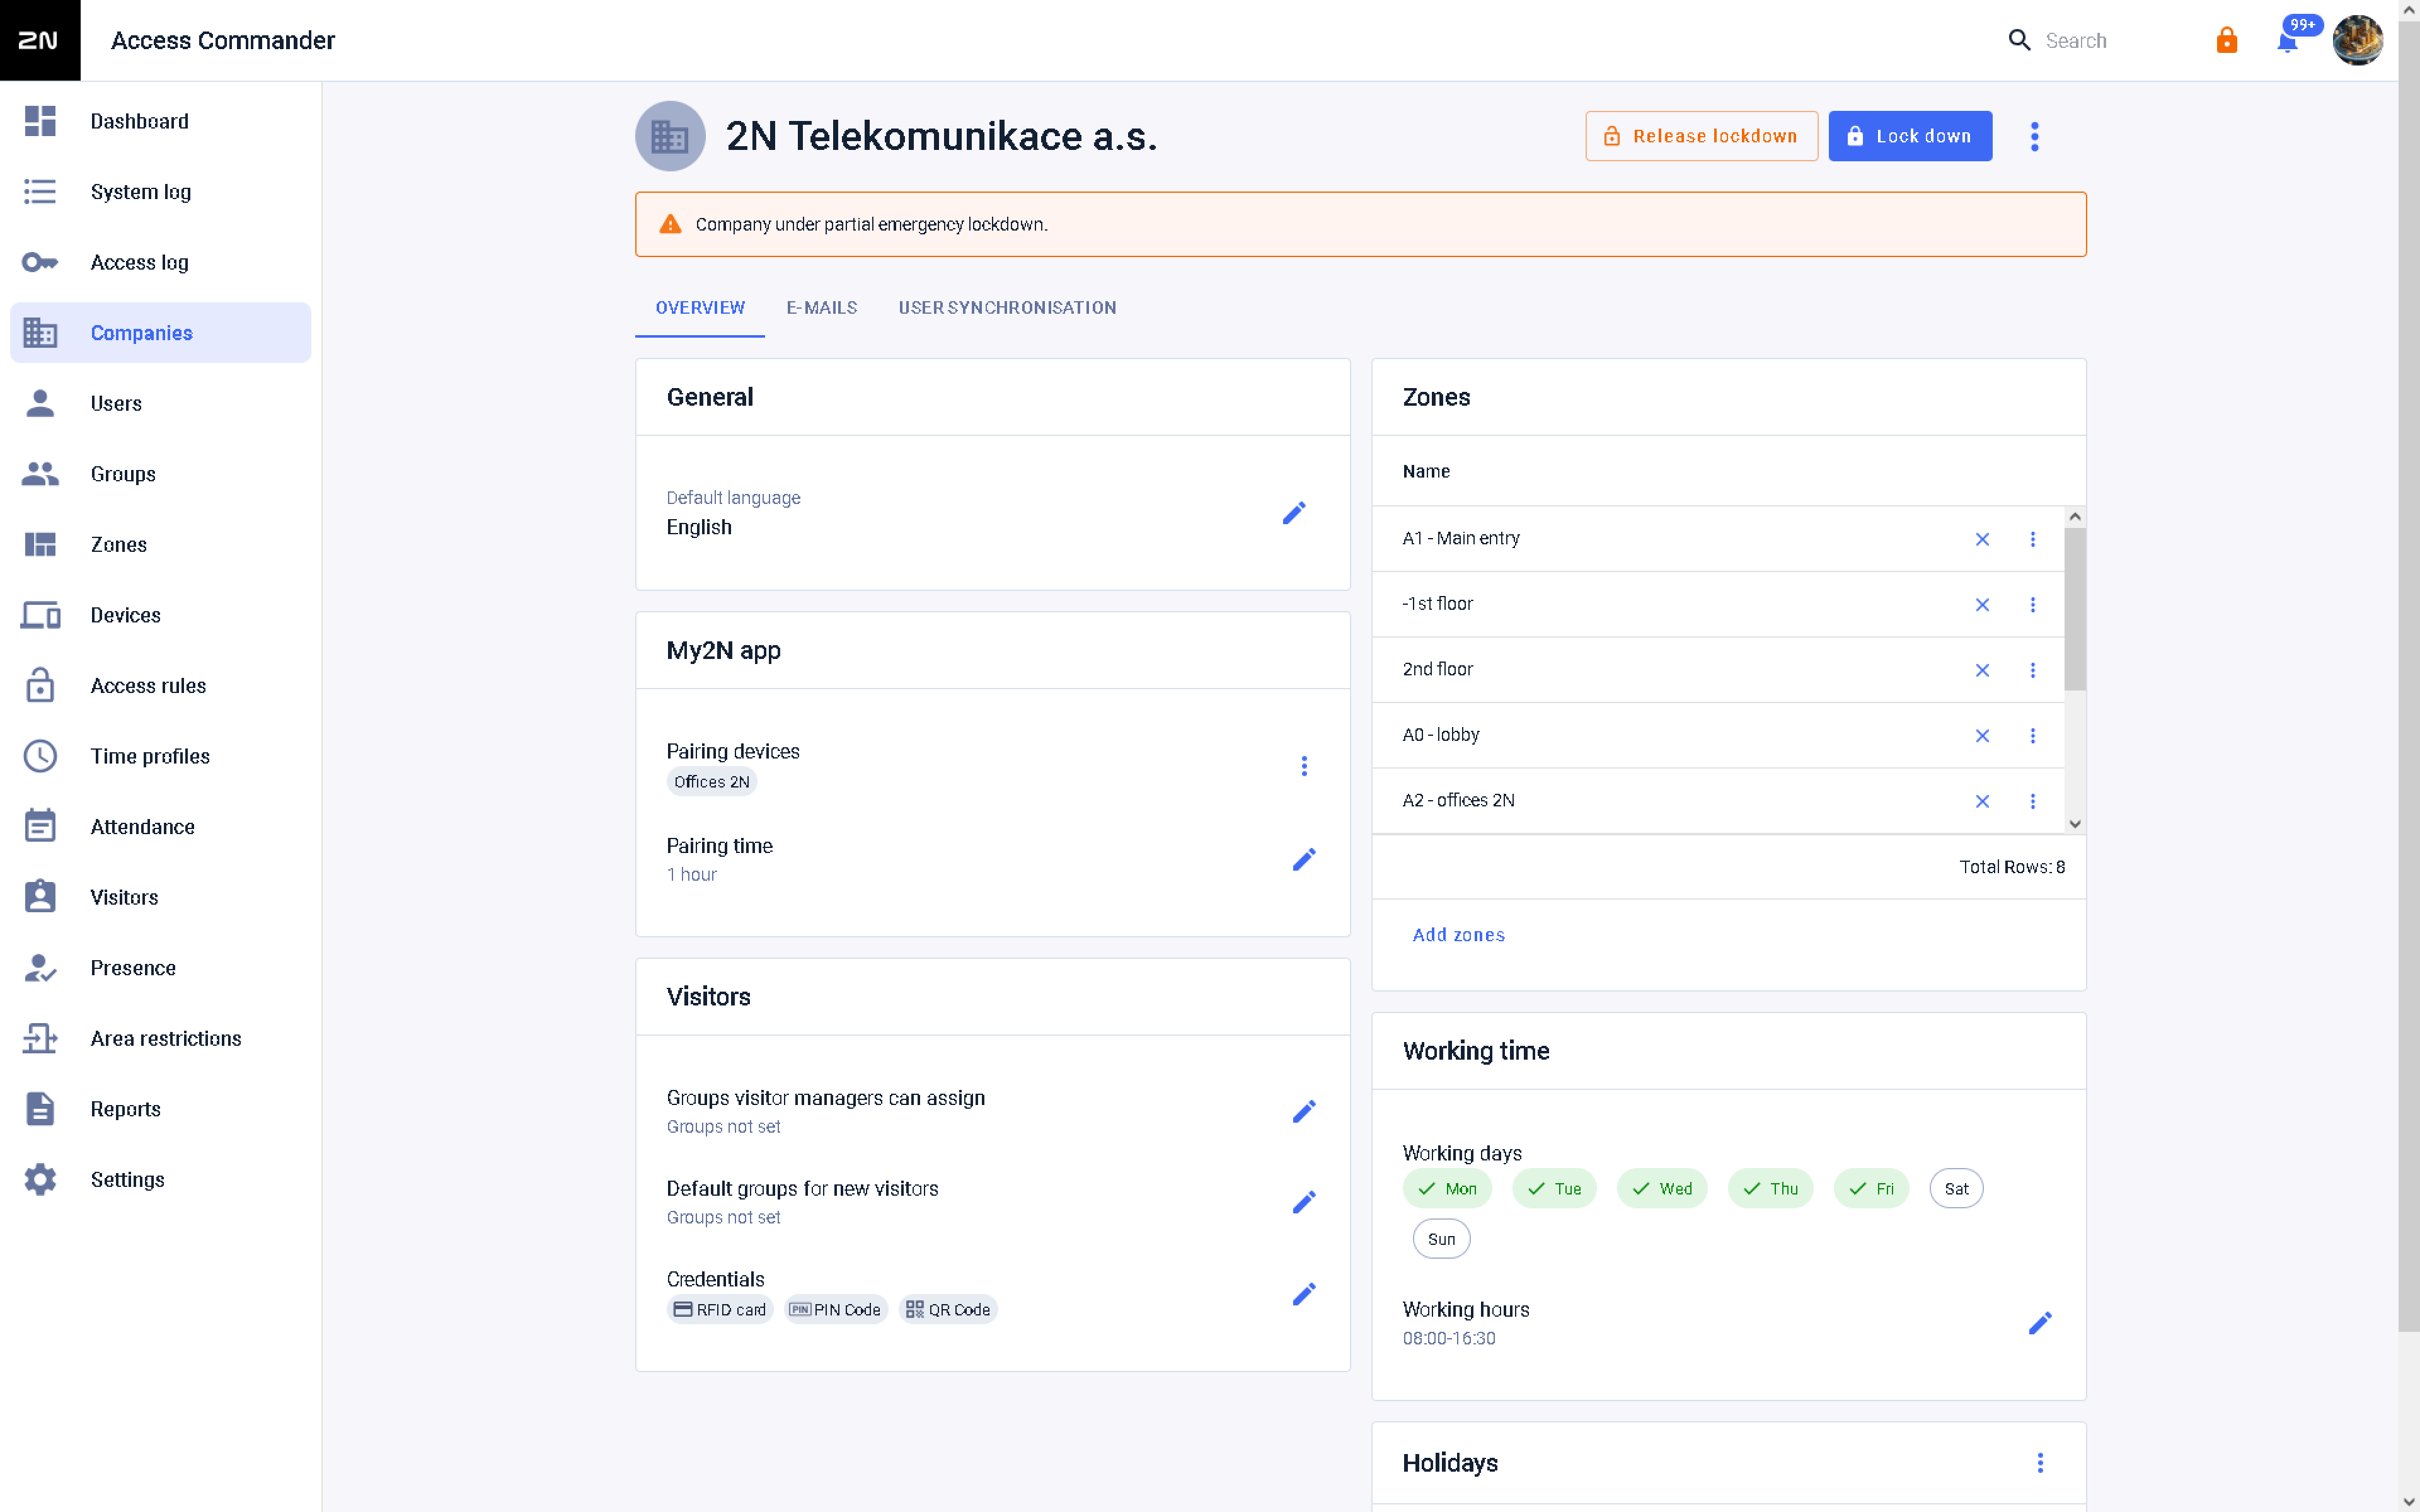Viewport: 2420px width, 1512px height.
Task: Click the 2N logo in the header
Action: tap(39, 40)
